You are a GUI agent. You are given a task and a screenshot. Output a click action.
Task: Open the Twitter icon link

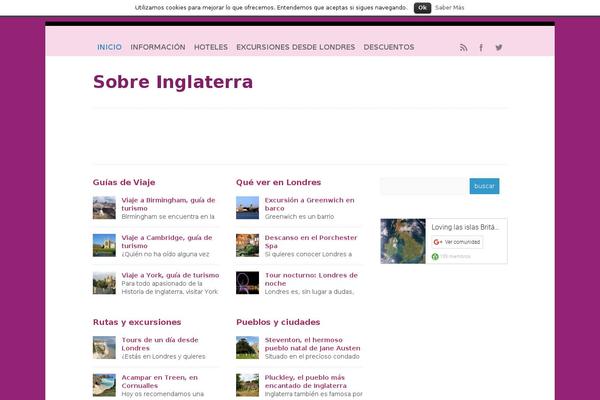tap(499, 47)
